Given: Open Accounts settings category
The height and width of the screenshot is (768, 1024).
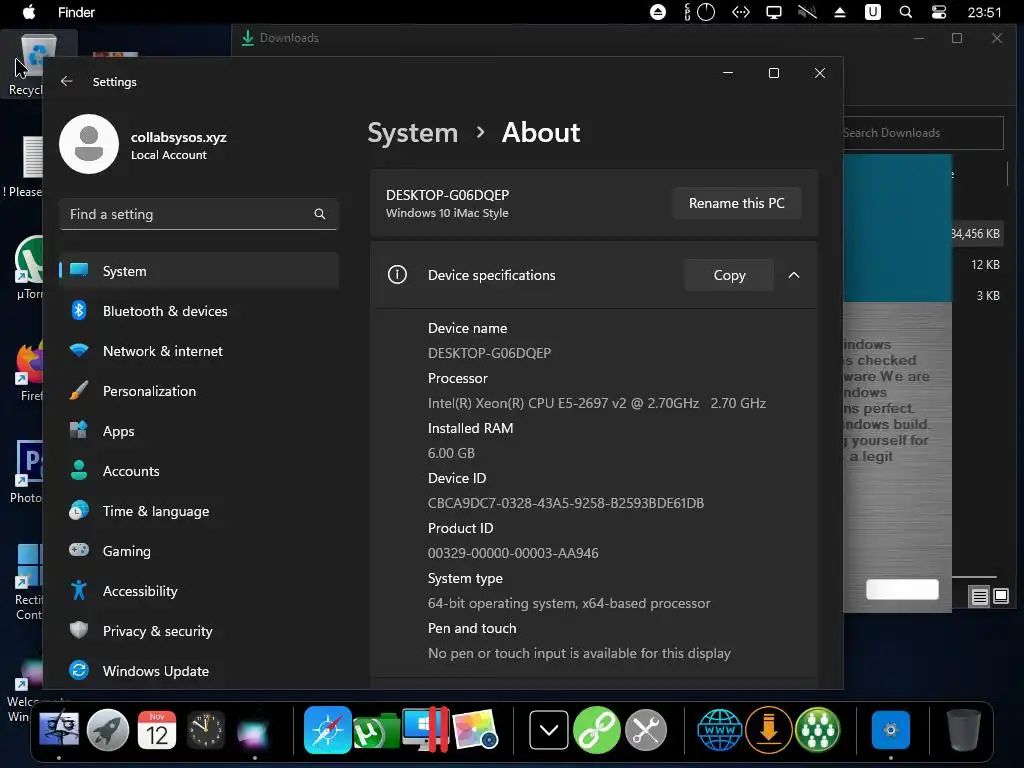Looking at the screenshot, I should click(199, 471).
